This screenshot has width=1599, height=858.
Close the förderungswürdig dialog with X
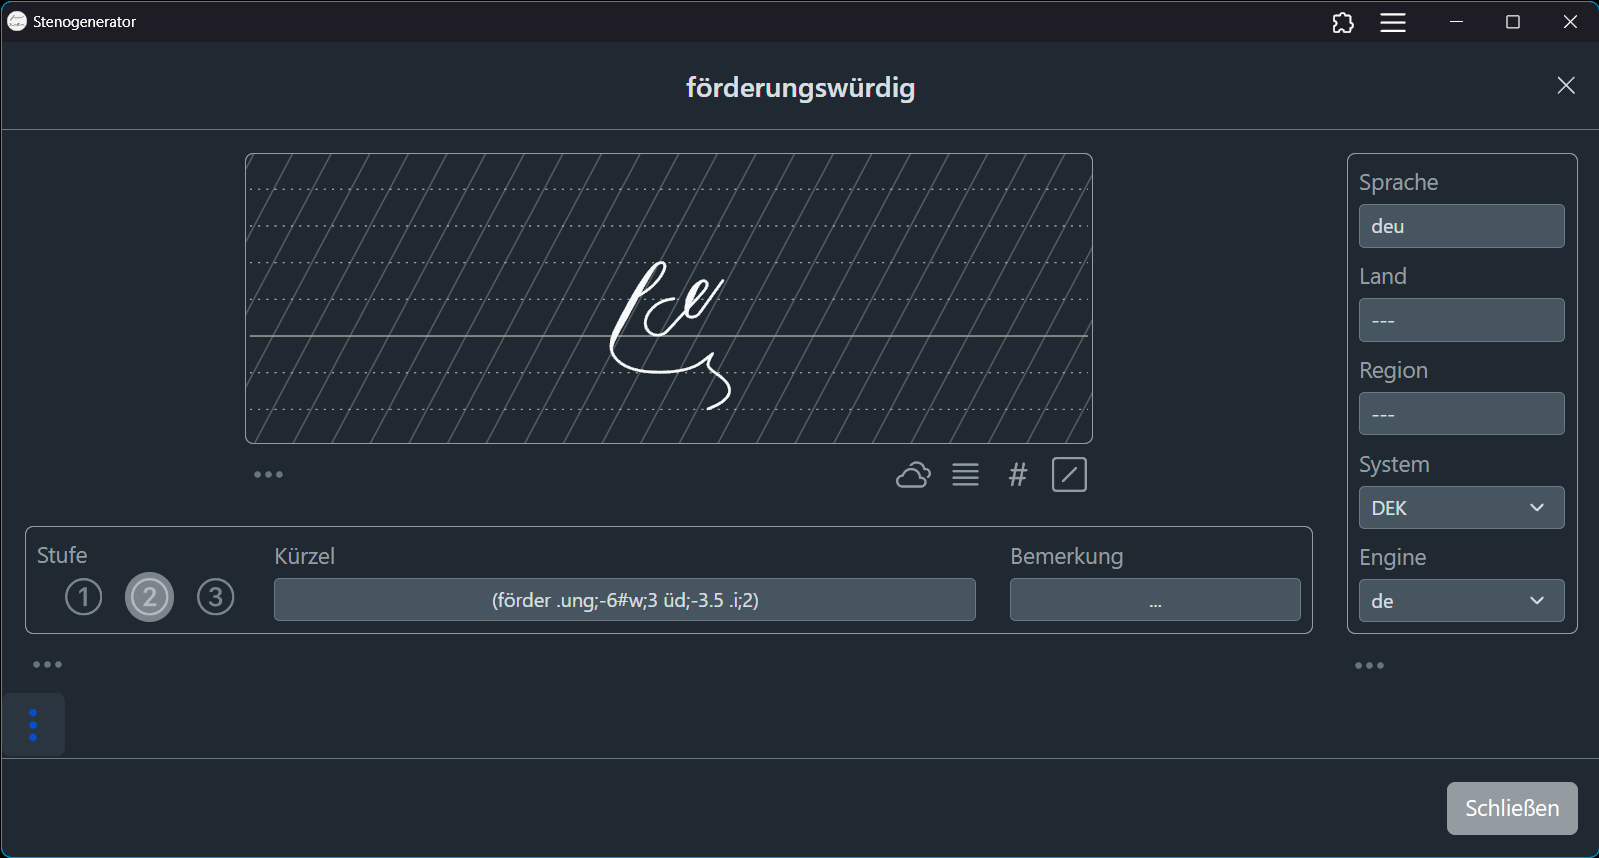click(x=1565, y=86)
